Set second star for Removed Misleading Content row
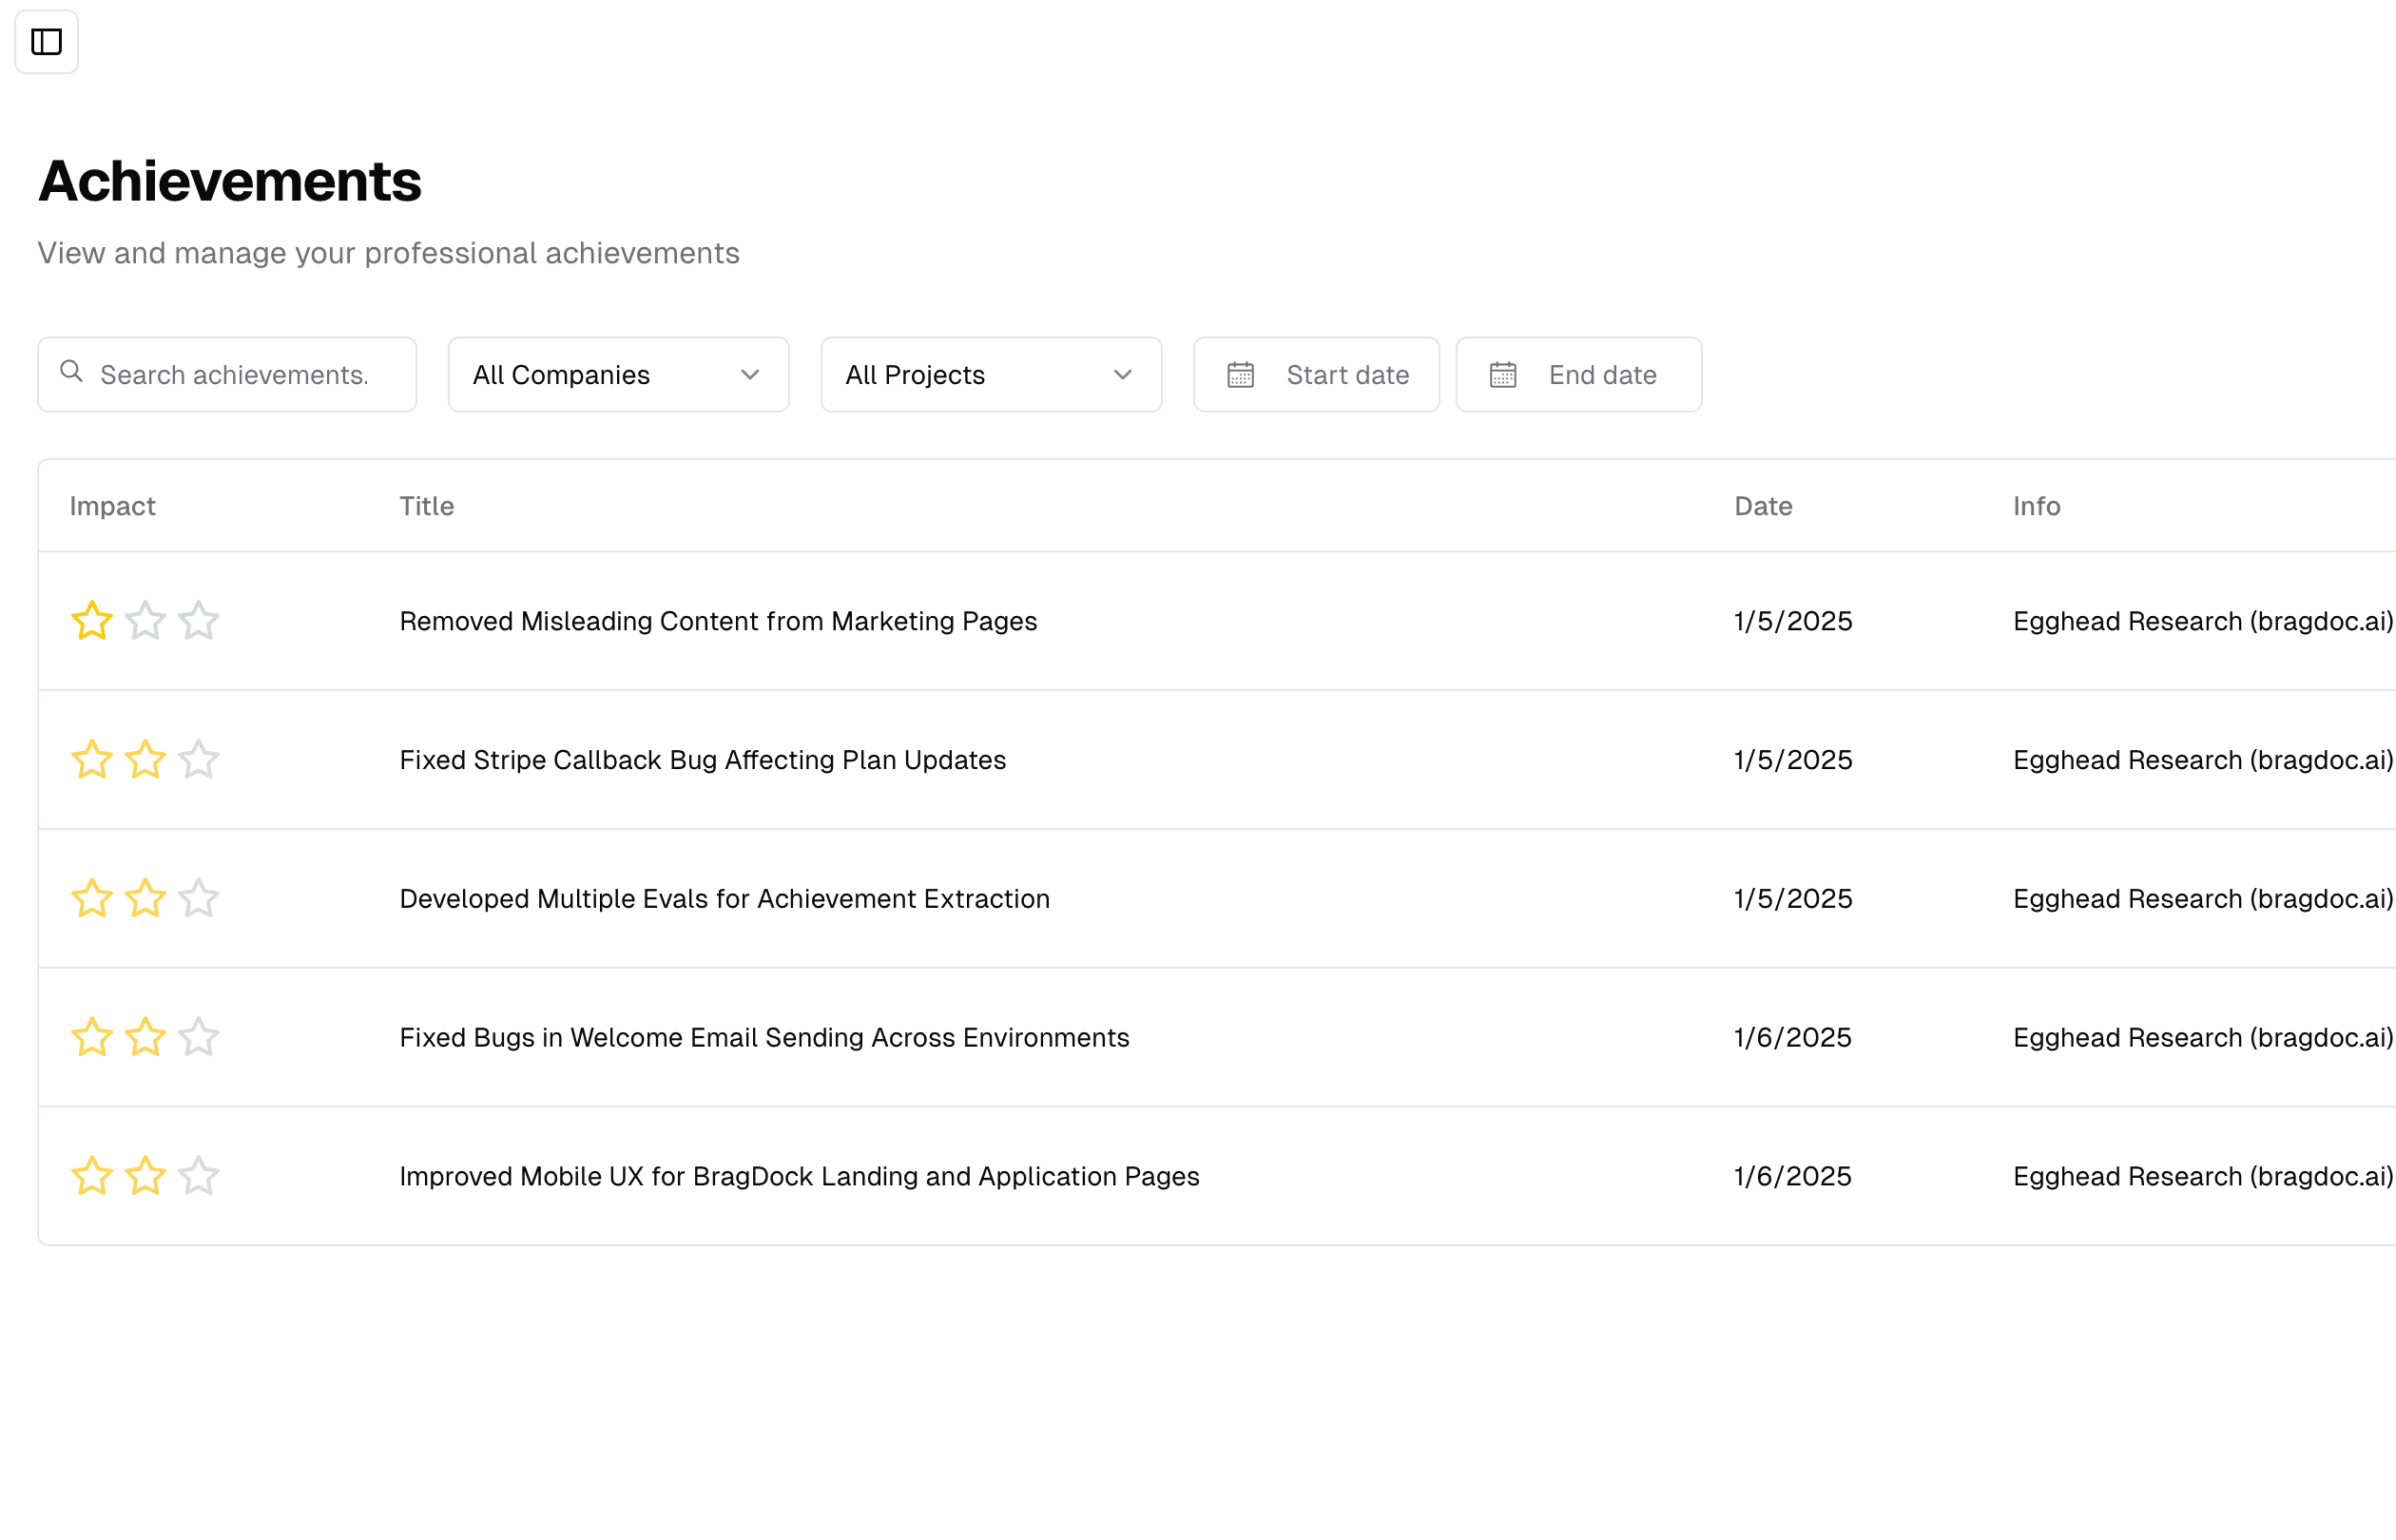The width and height of the screenshot is (2396, 1540). click(146, 621)
